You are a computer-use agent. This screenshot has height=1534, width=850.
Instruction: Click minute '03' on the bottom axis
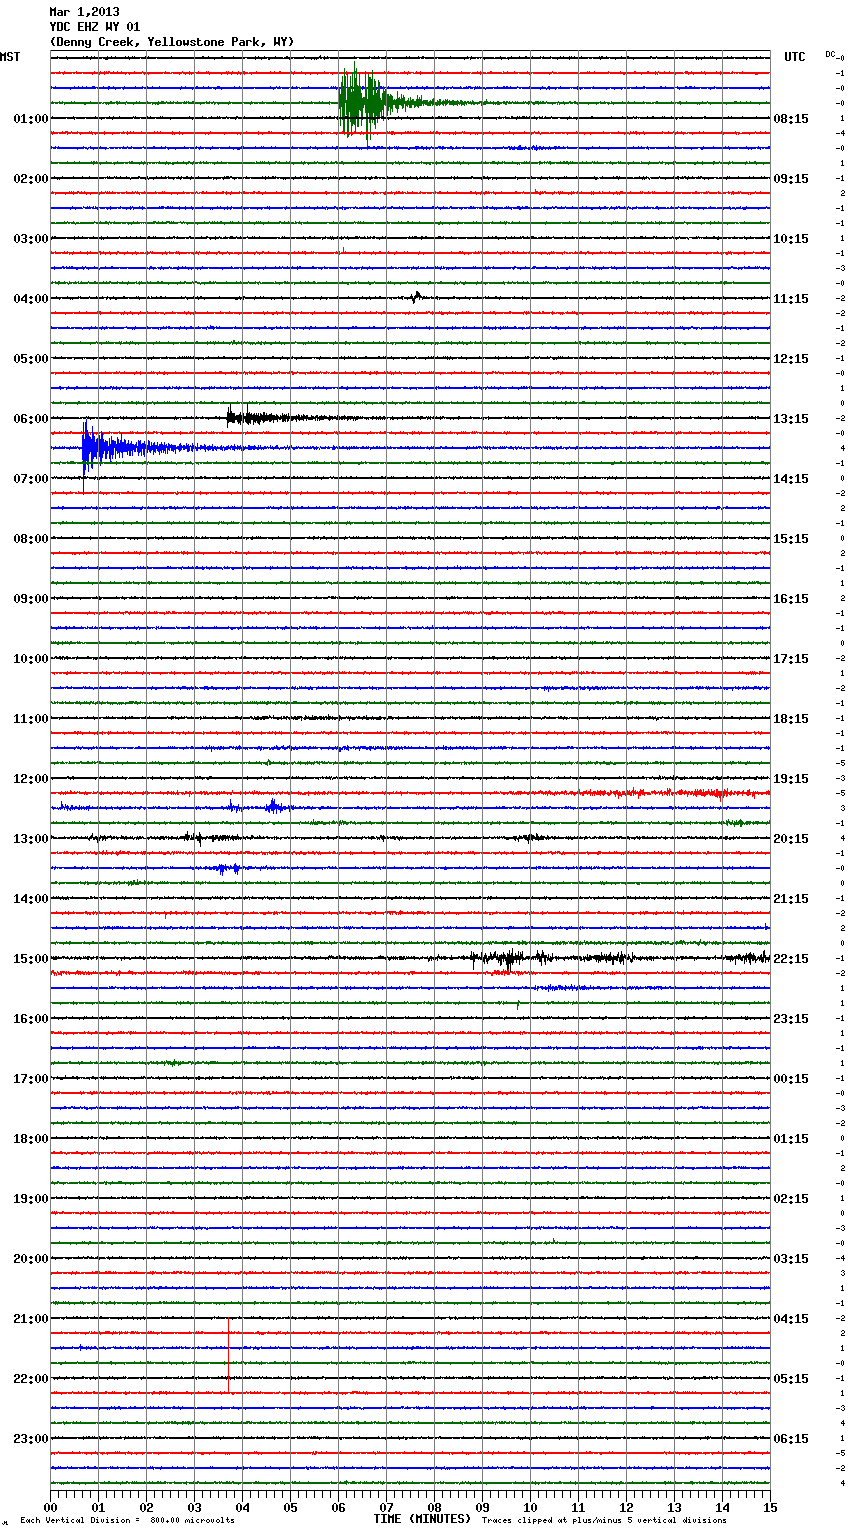(194, 1507)
